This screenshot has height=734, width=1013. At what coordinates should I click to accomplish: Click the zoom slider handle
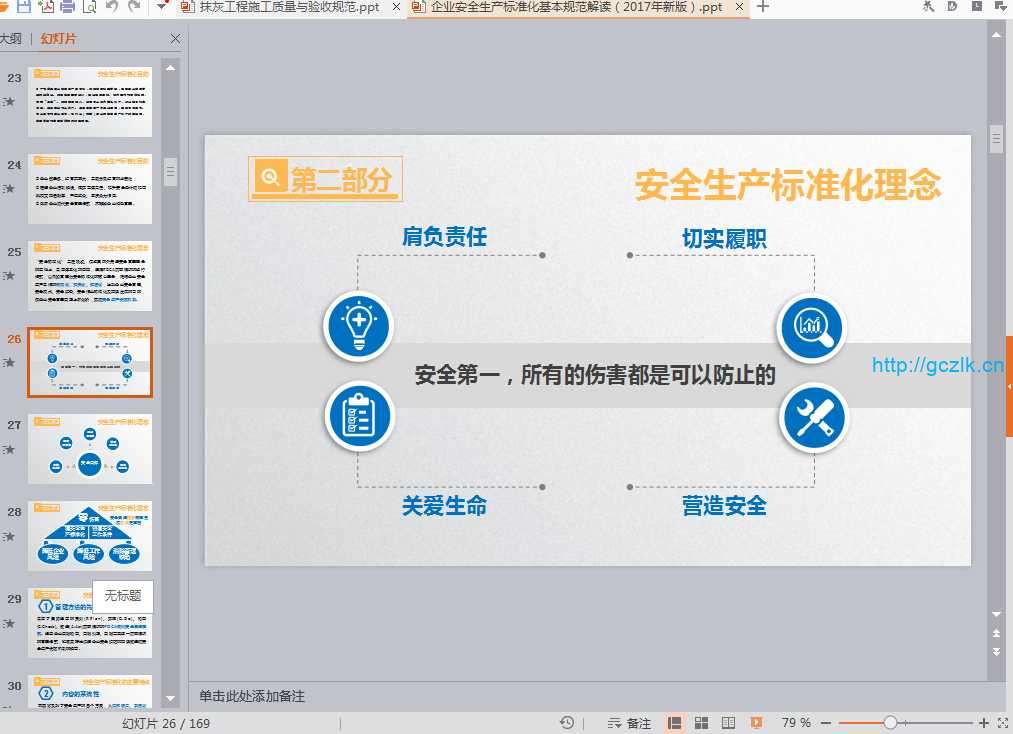point(890,723)
